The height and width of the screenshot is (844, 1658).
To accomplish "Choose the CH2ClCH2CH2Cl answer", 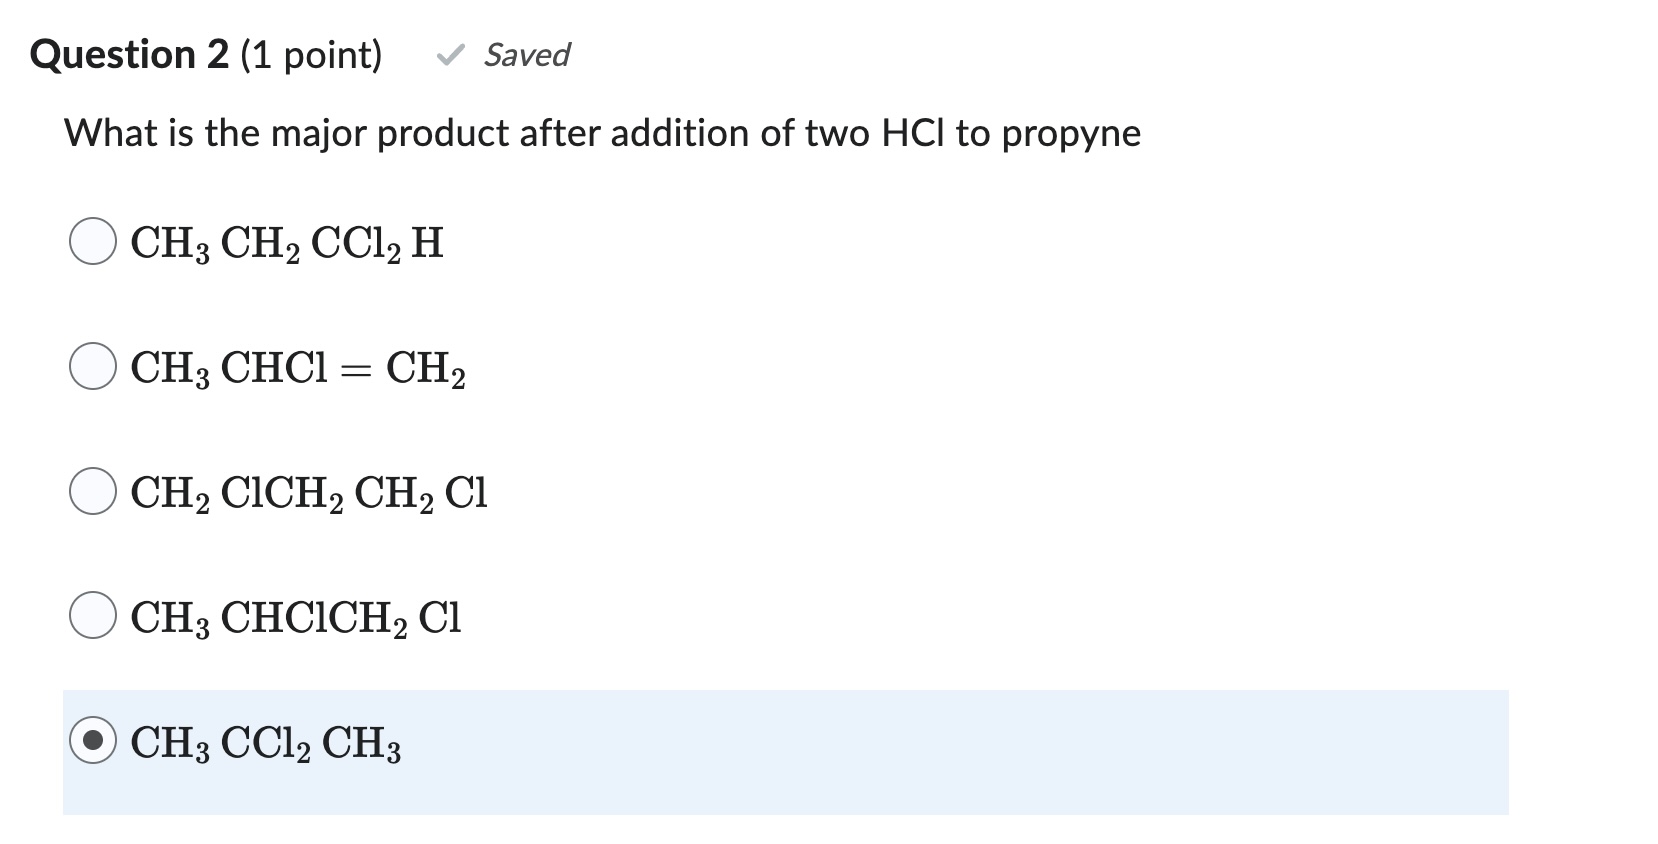I will [x=93, y=490].
